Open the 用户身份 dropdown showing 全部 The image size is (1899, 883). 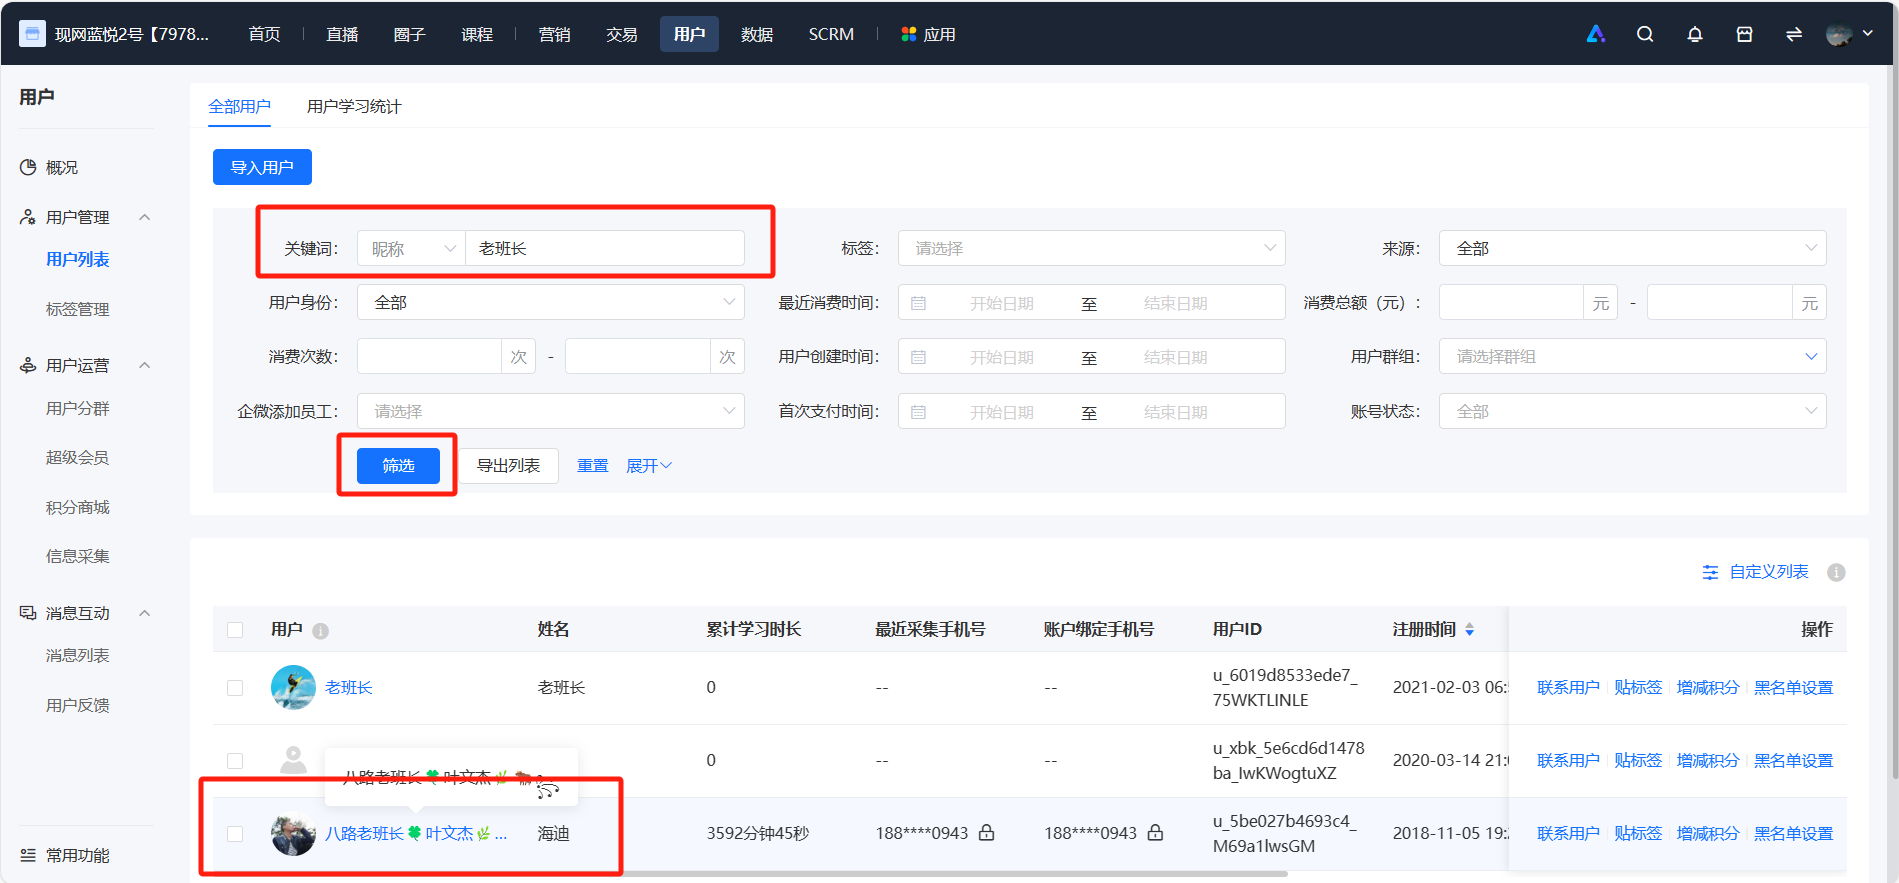point(550,302)
